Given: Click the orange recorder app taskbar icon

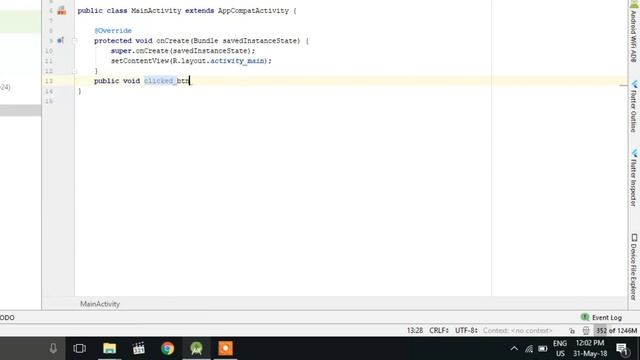Looking at the screenshot, I should tap(225, 348).
